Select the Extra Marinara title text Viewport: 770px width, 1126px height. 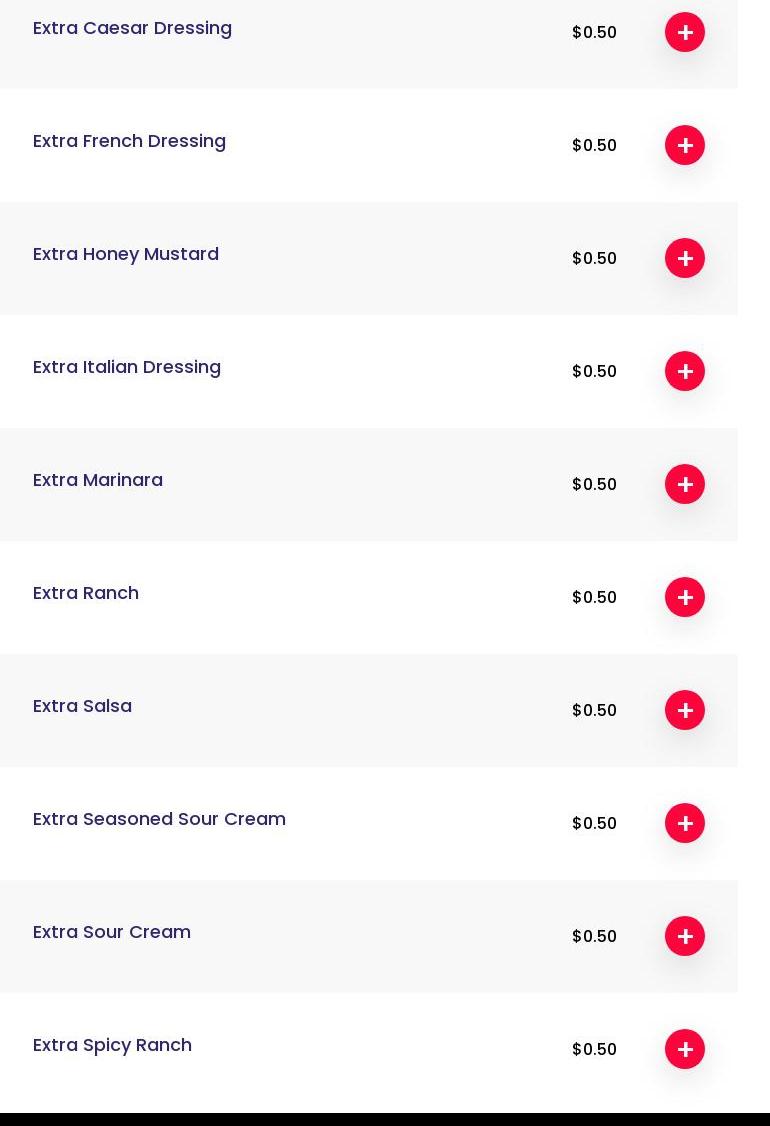[98, 480]
